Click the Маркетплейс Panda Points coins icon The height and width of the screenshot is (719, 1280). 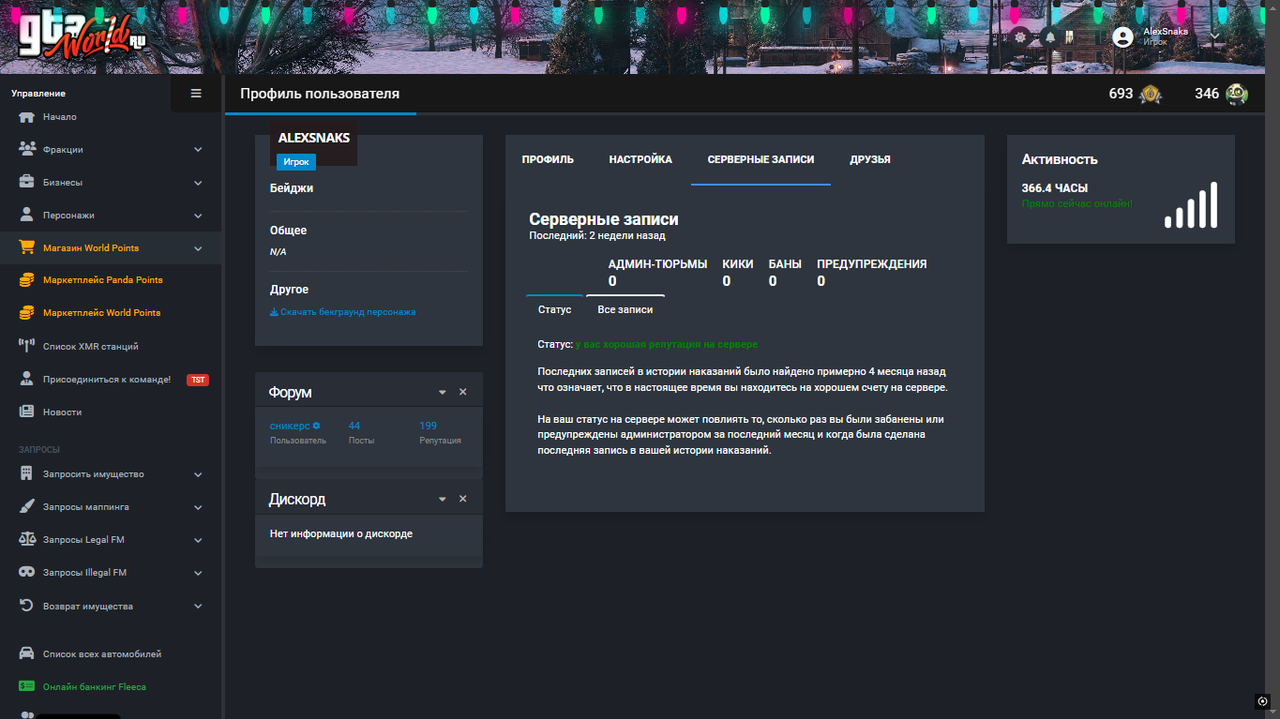(27, 280)
